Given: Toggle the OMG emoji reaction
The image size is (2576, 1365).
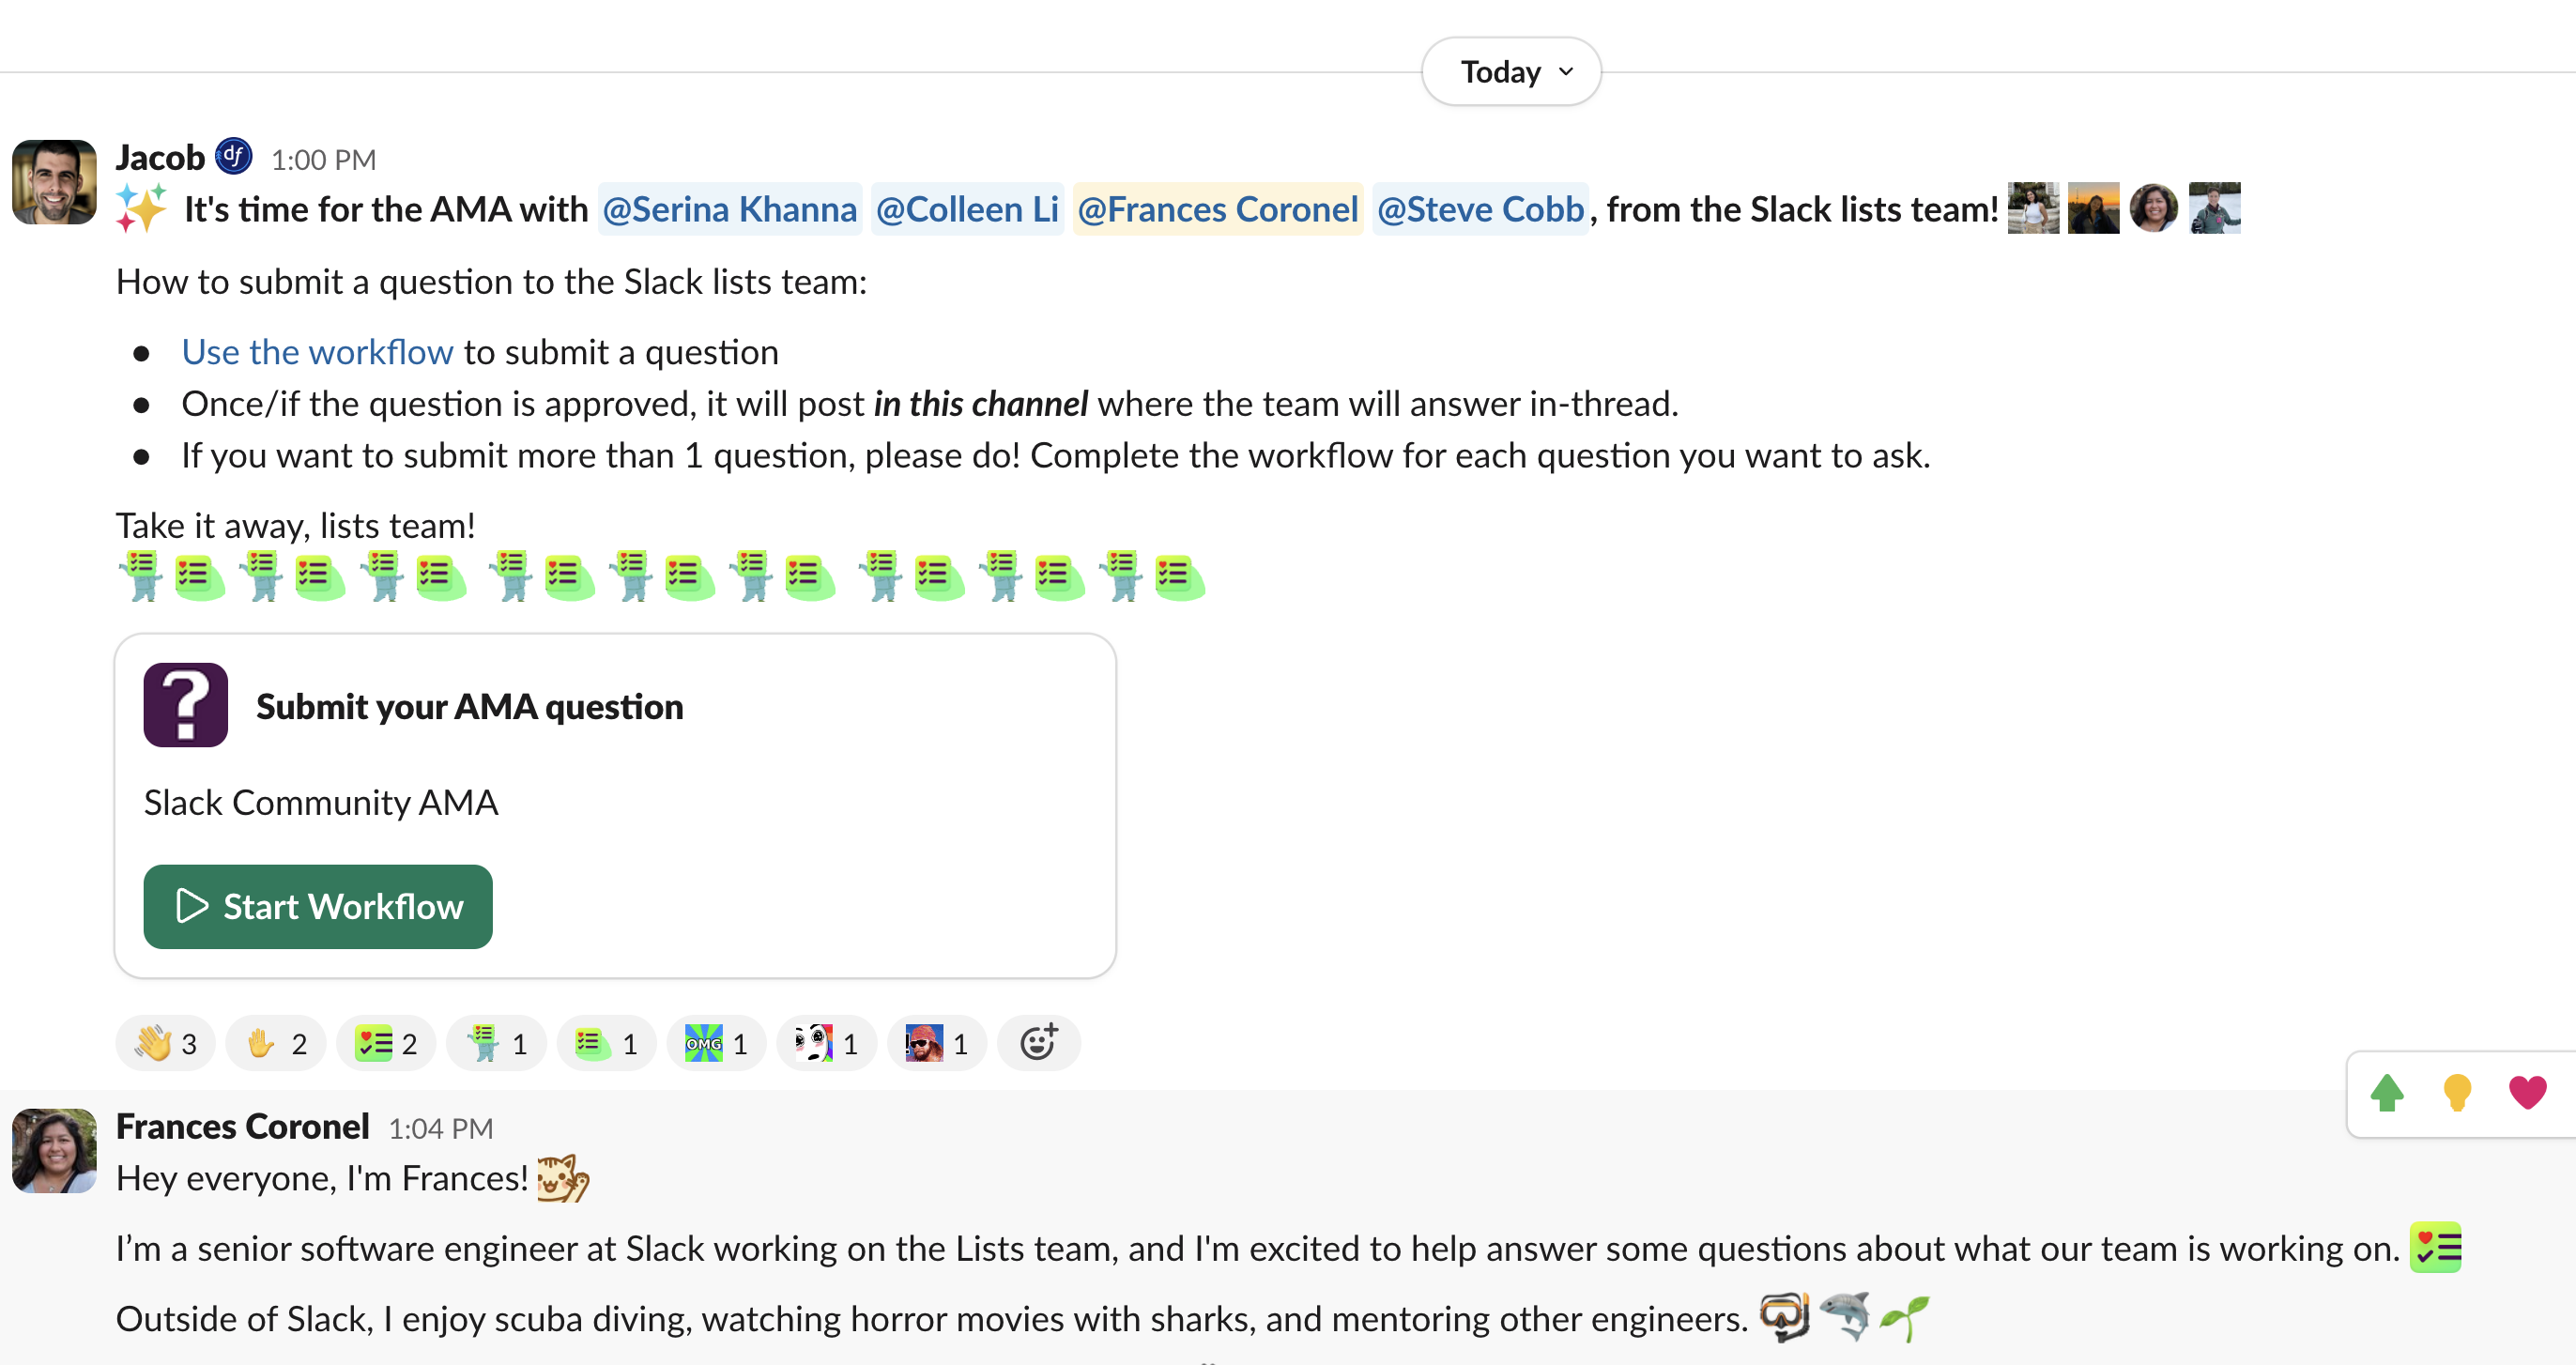Looking at the screenshot, I should (716, 1043).
